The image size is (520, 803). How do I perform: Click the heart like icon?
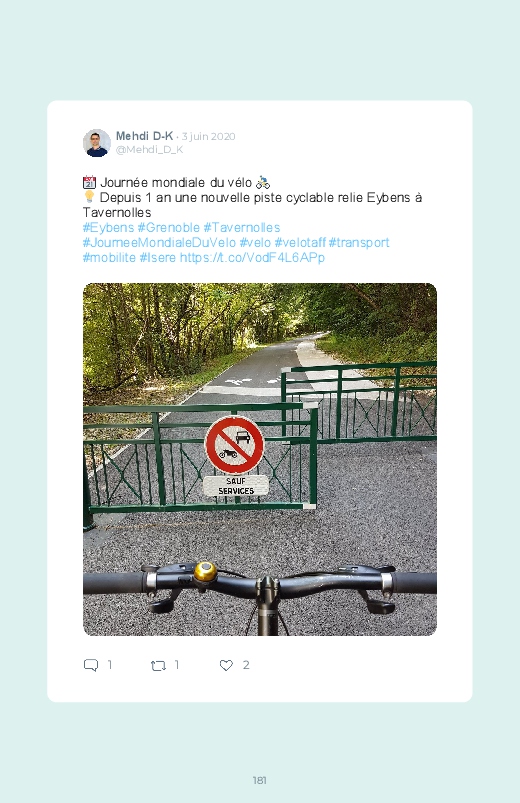226,665
